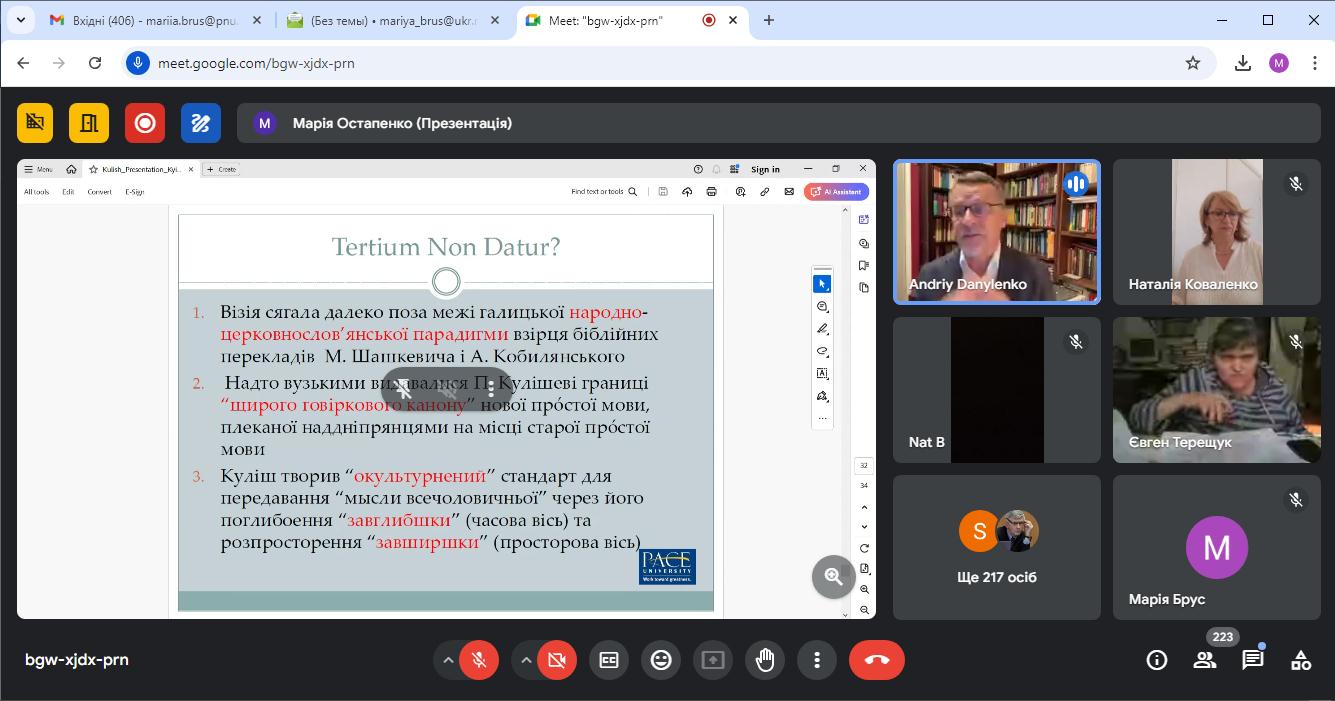Viewport: 1335px width, 701px height.
Task: Turn on the camera
Action: 557,660
